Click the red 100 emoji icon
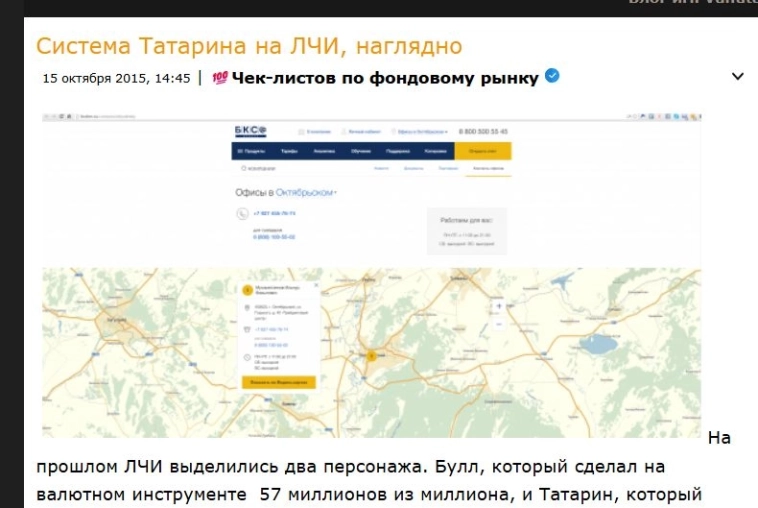This screenshot has width=758, height=508. point(220,78)
